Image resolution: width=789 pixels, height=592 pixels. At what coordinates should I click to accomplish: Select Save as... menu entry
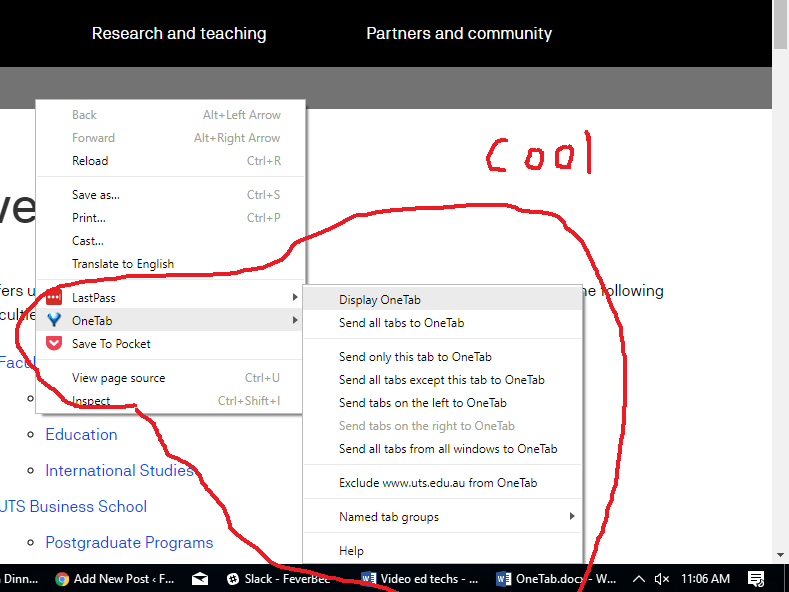171,195
